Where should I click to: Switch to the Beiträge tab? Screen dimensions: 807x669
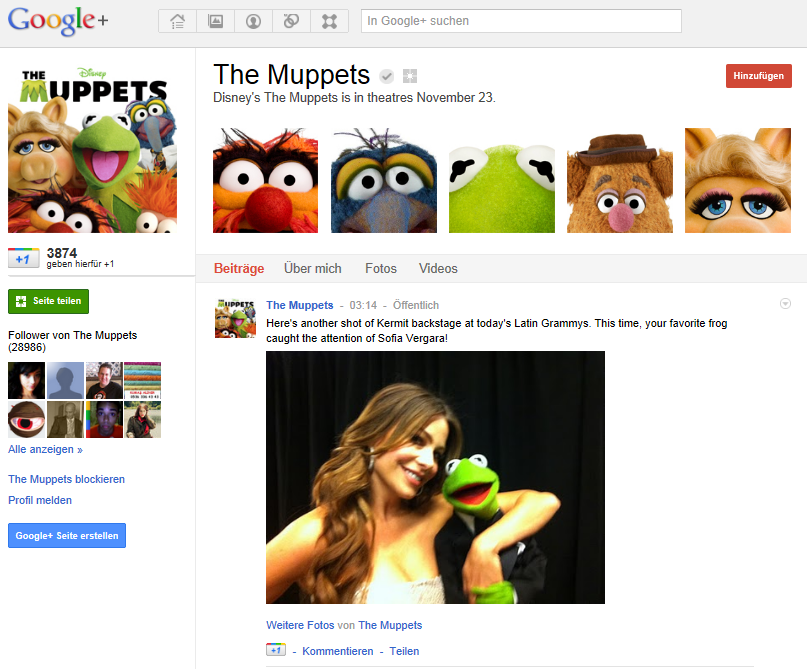[239, 269]
